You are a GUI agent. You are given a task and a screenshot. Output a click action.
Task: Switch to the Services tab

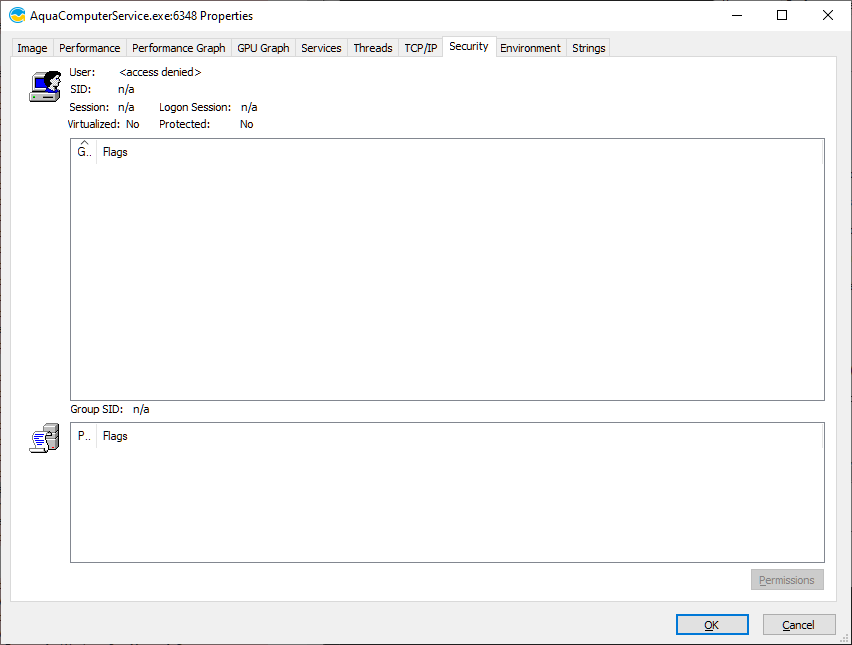pos(321,48)
